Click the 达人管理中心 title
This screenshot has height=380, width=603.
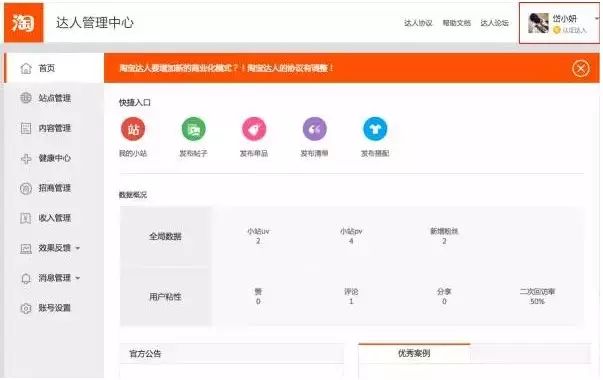pos(95,23)
